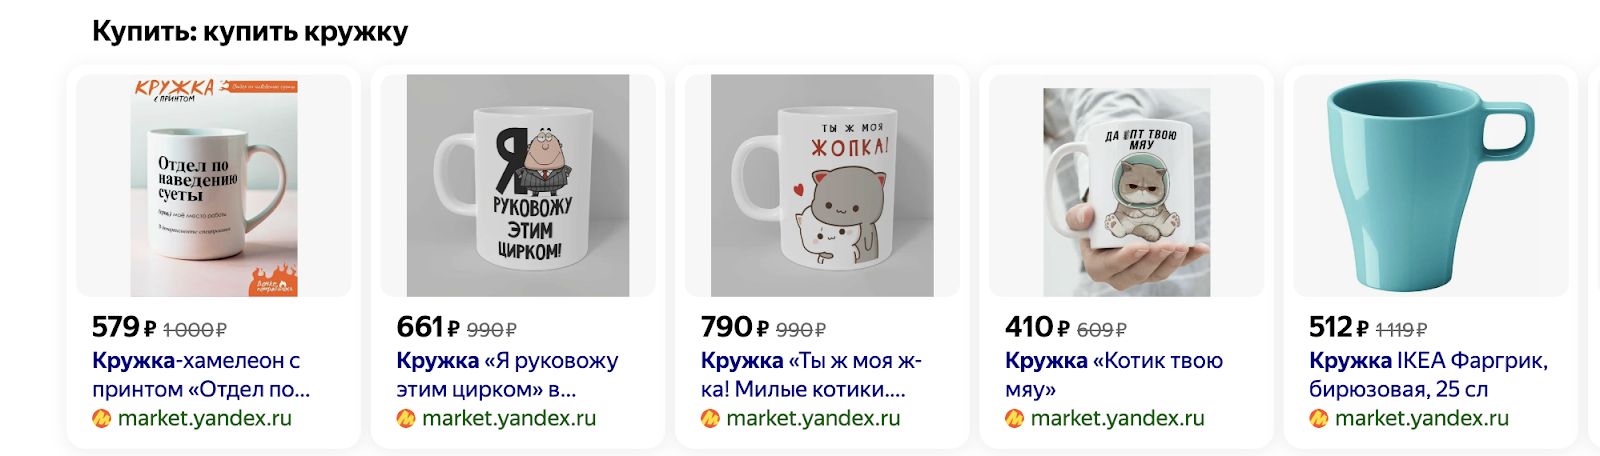This screenshot has width=1600, height=456.
Task: Open the turquoise IKEA mug image
Action: (x=1431, y=186)
